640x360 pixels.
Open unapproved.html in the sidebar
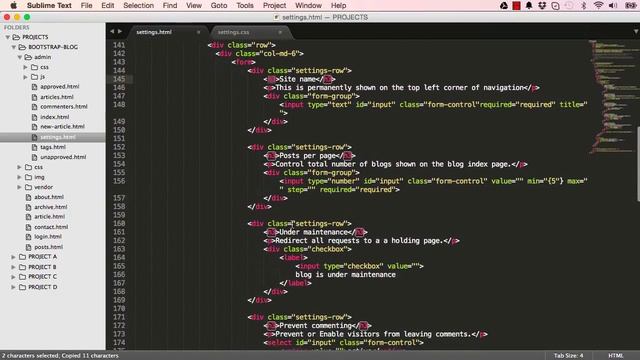(63, 157)
